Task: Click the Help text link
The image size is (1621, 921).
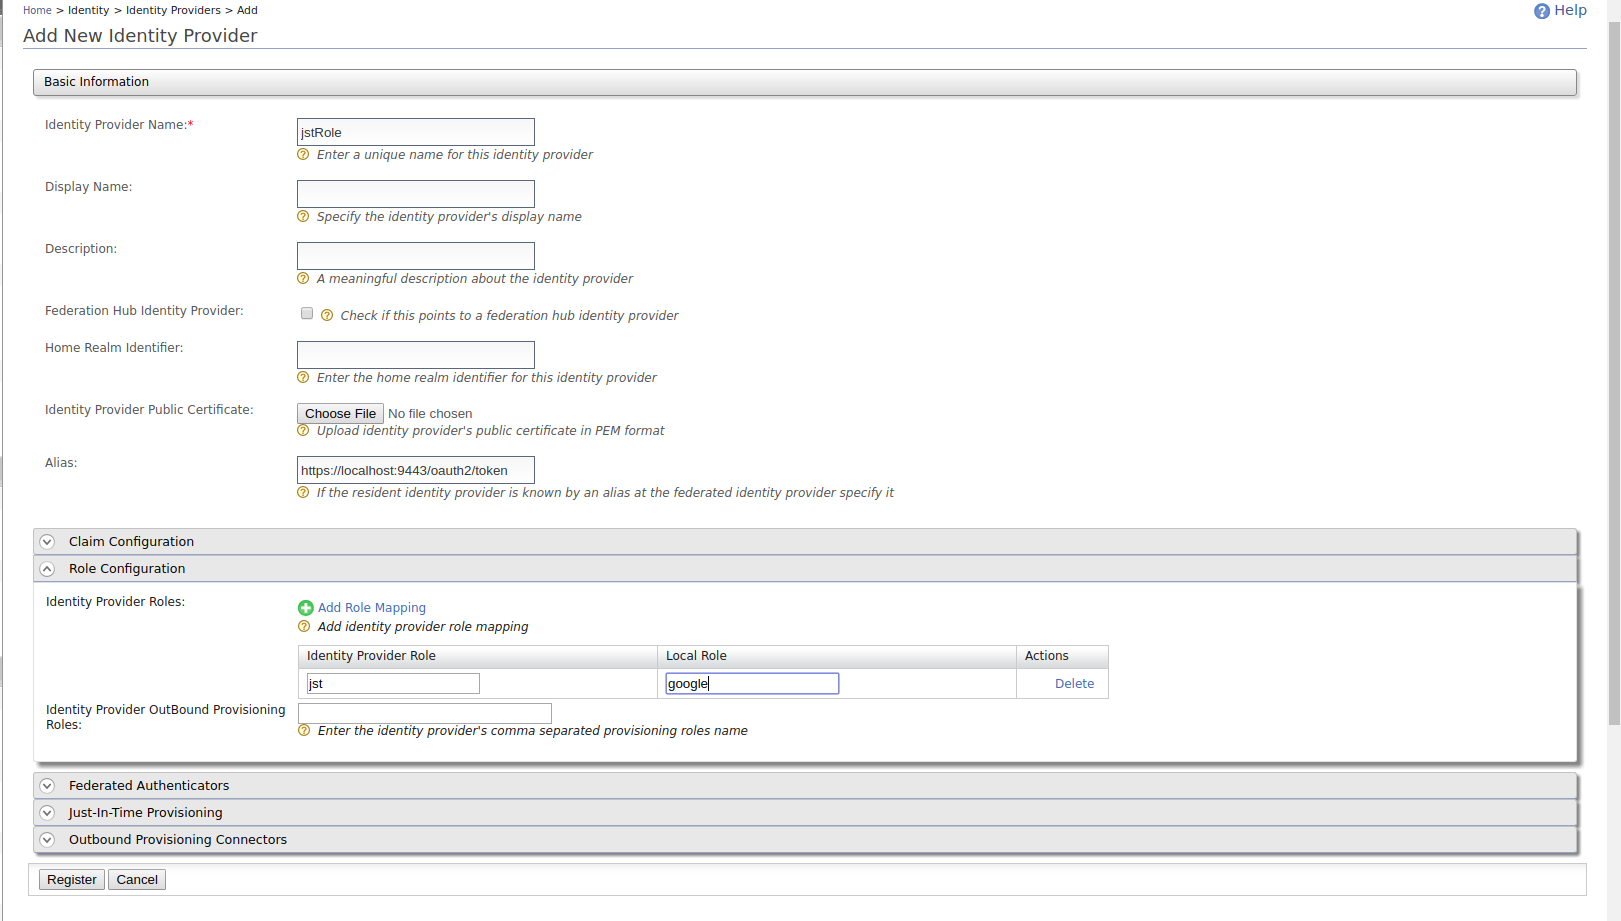Action: [1570, 10]
